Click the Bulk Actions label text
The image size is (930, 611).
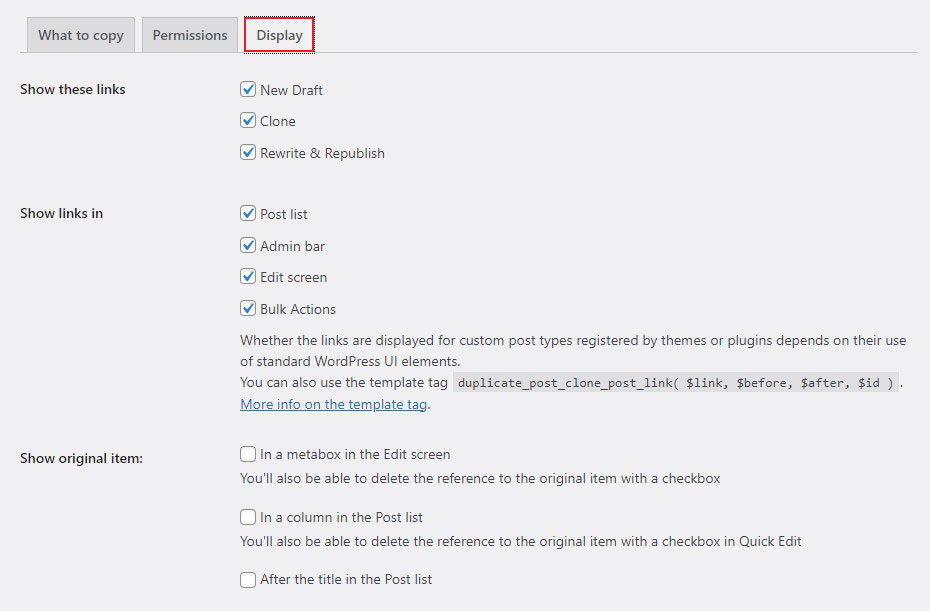298,309
